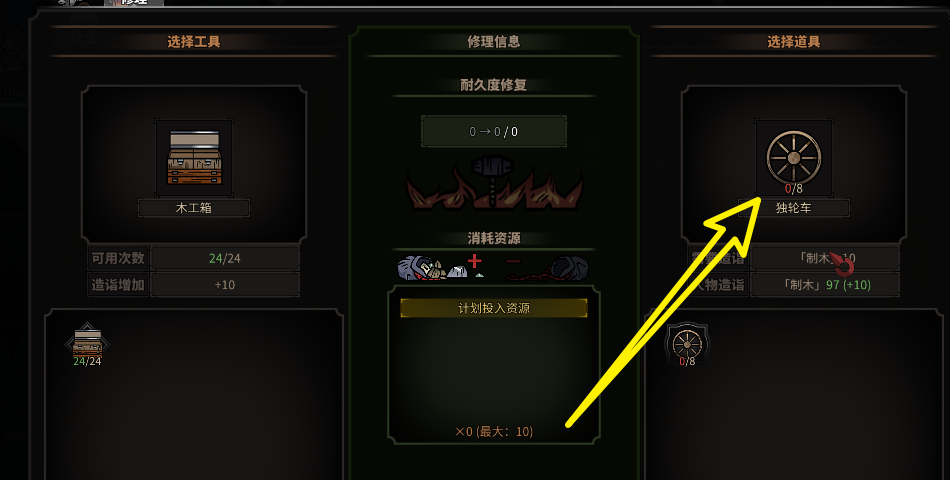950x480 pixels.
Task: Click the red minus resource icon
Action: pyautogui.click(x=513, y=261)
